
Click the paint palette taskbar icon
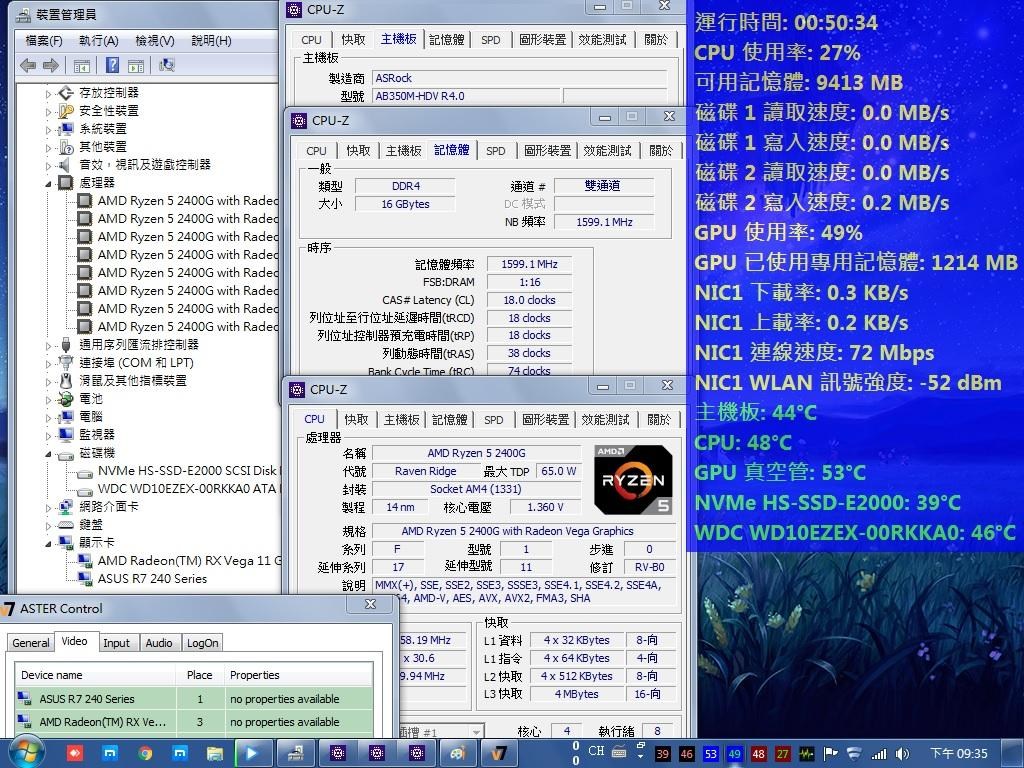pyautogui.click(x=457, y=753)
